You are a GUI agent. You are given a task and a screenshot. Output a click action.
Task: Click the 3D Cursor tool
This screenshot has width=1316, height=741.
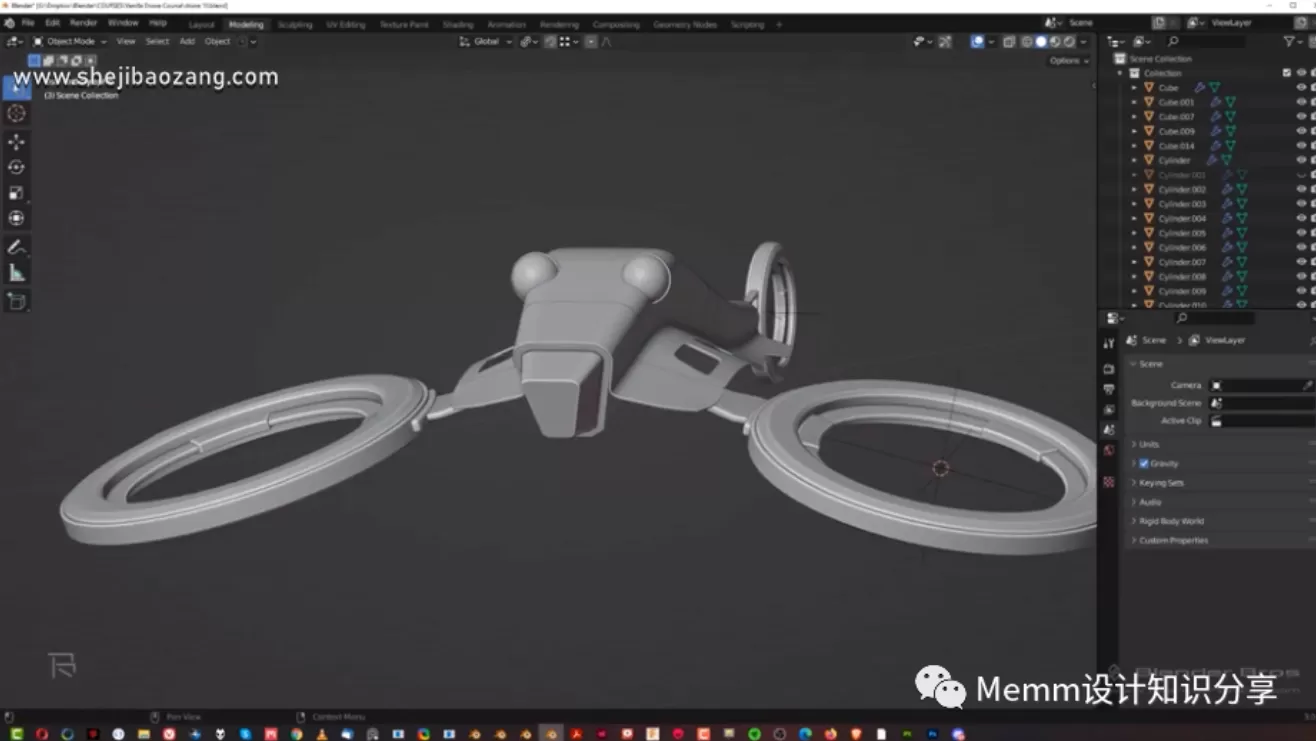click(16, 114)
